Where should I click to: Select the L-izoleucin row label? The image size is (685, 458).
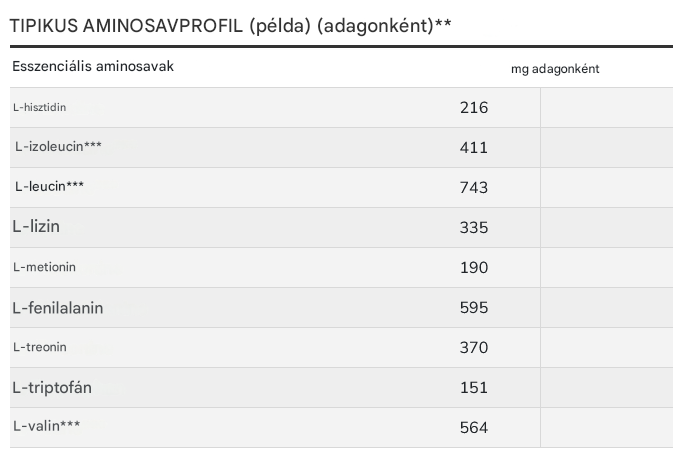click(58, 146)
